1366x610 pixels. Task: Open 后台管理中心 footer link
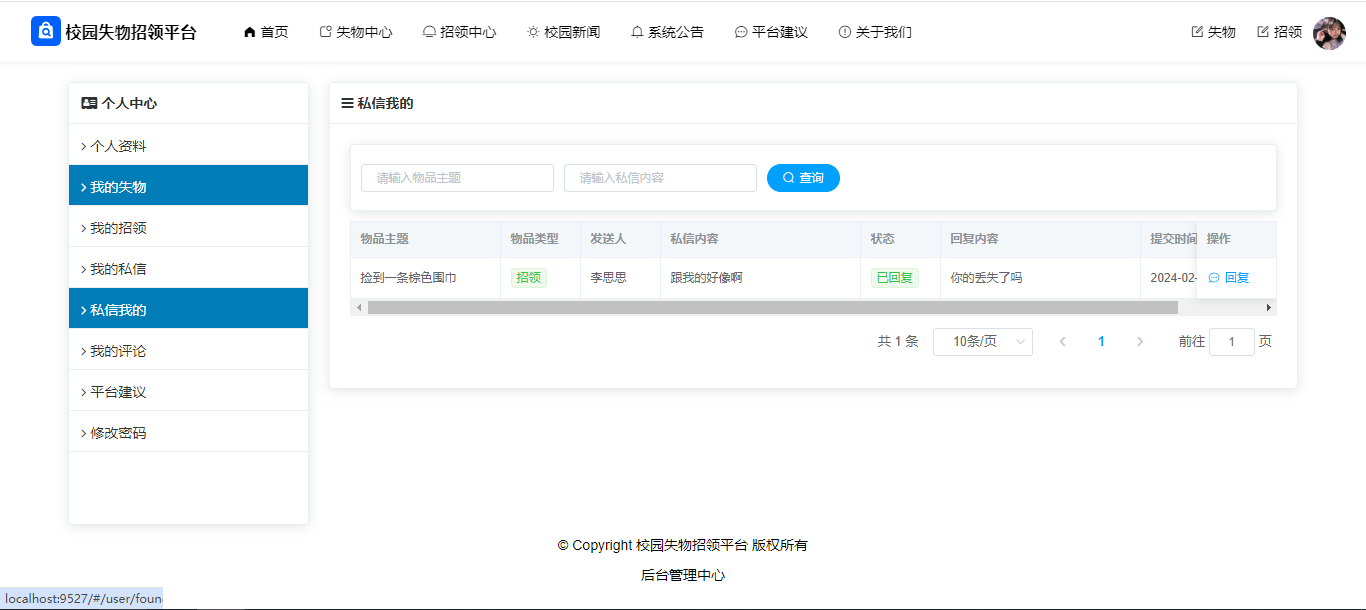(683, 575)
